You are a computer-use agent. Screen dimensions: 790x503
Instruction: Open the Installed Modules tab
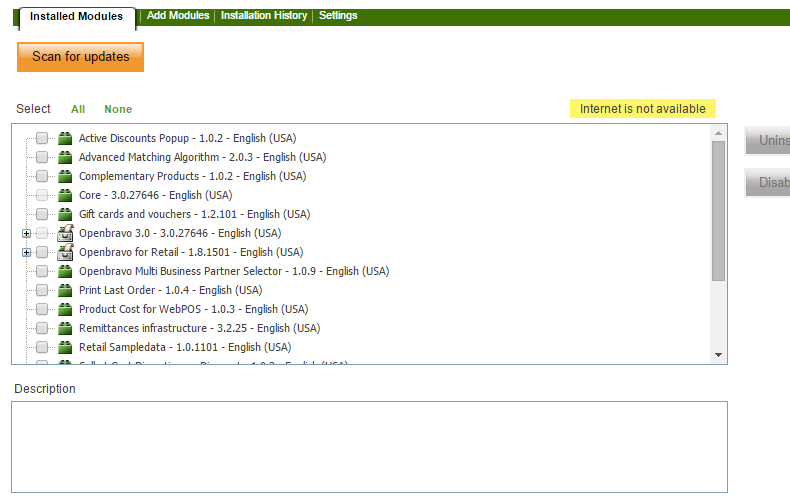tap(77, 17)
